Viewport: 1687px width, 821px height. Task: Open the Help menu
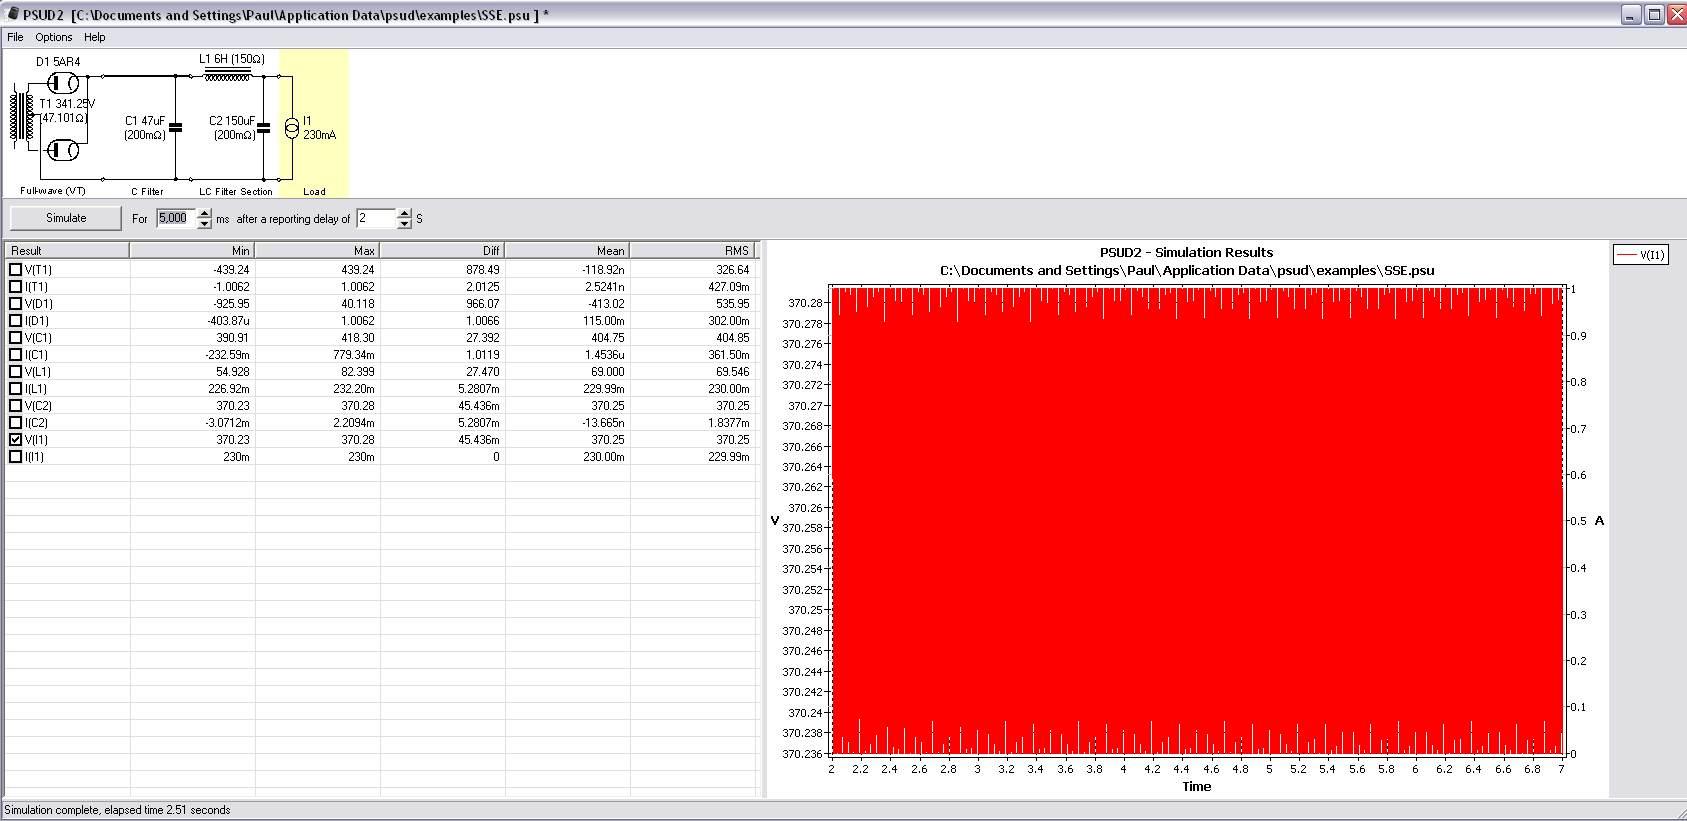pyautogui.click(x=95, y=37)
